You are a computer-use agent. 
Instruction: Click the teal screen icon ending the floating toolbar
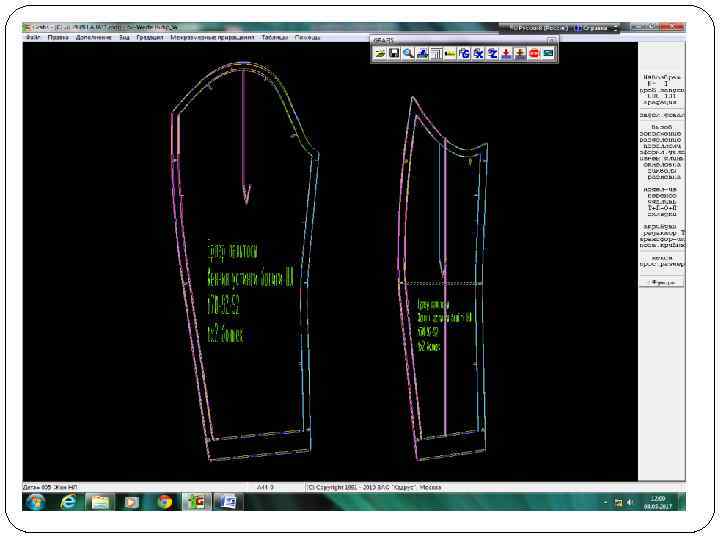coord(548,54)
